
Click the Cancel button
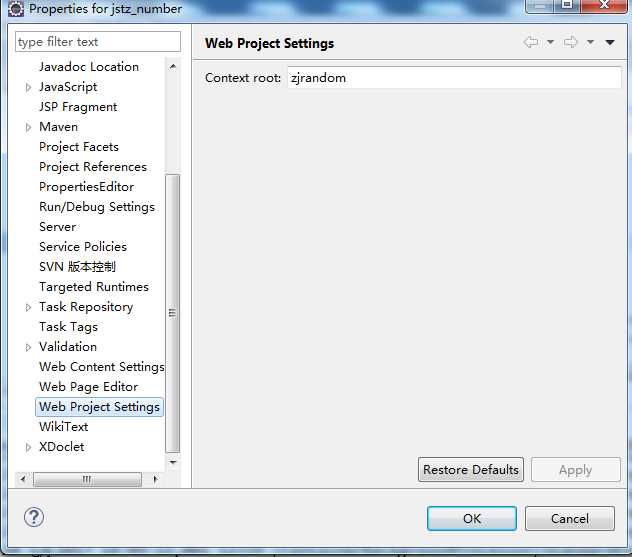pos(570,518)
